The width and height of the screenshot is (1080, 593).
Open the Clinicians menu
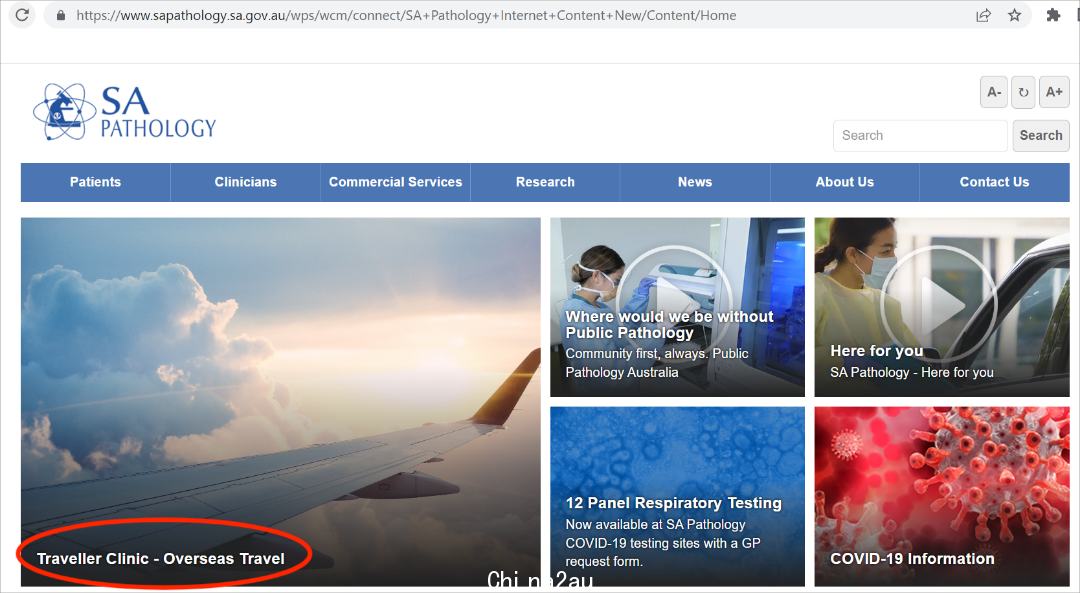click(245, 183)
